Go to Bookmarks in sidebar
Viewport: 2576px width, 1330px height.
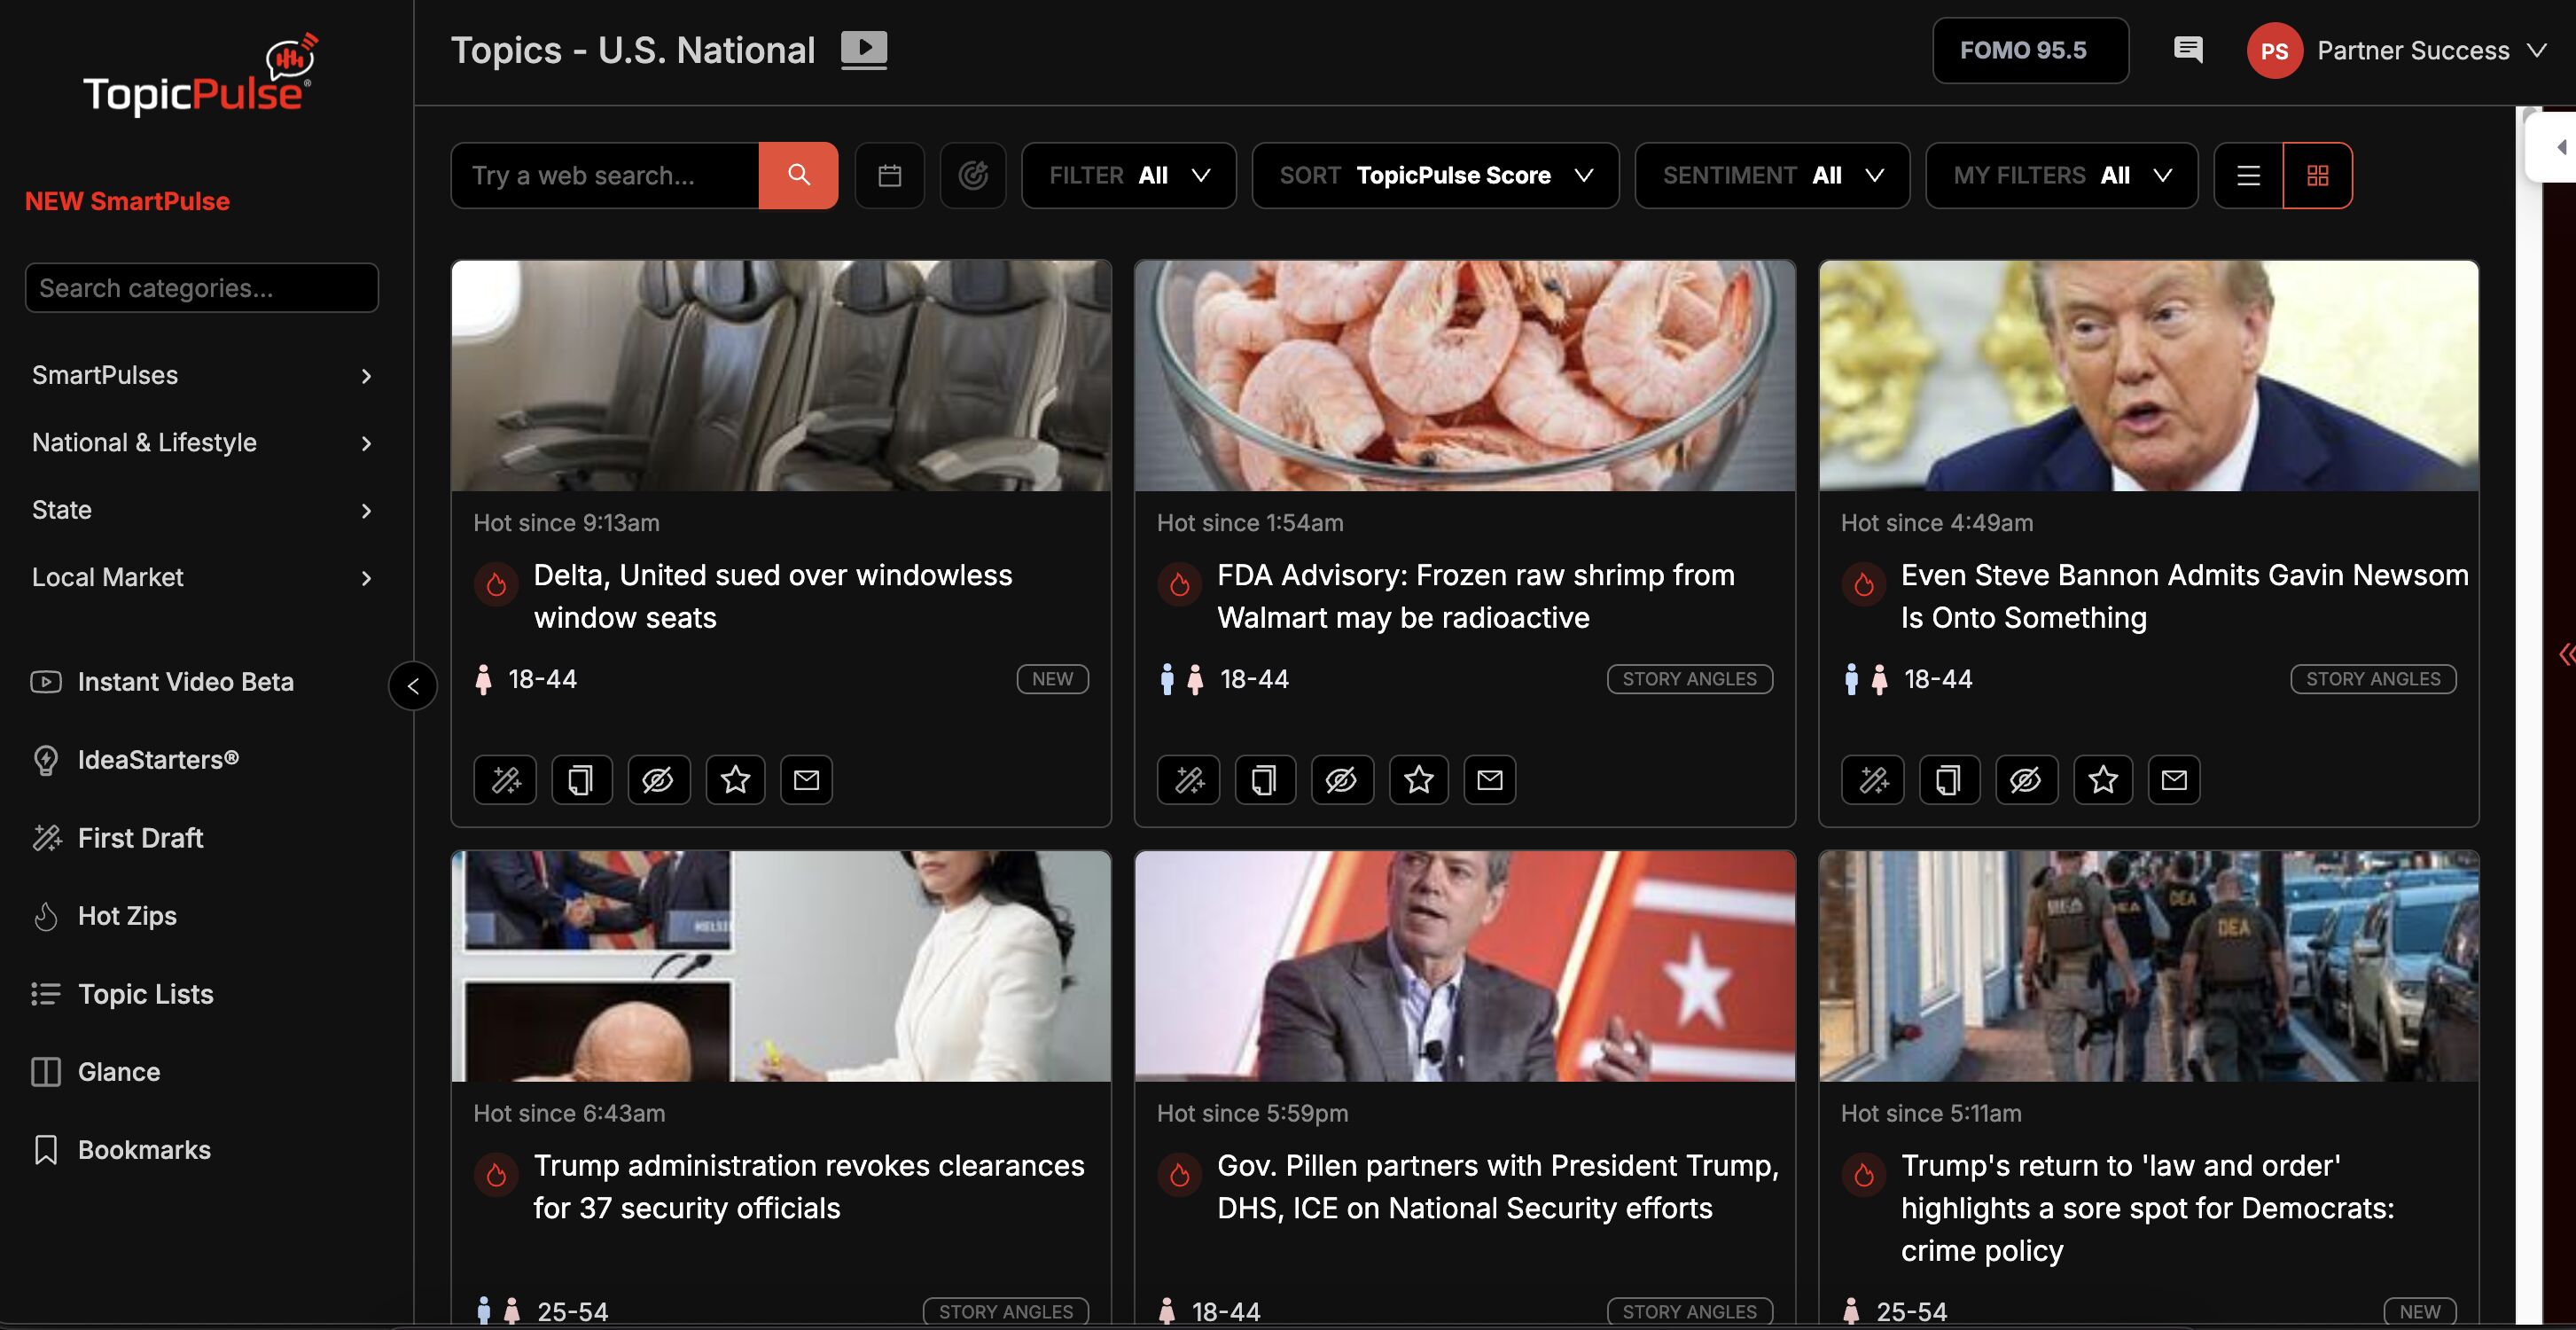144,1149
